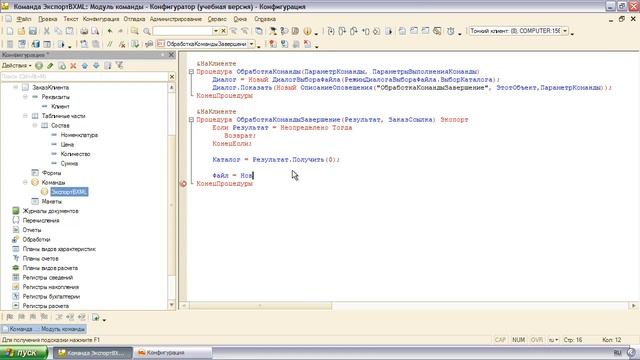
Task: Cut selection with the scissors icon
Action: point(47,31)
